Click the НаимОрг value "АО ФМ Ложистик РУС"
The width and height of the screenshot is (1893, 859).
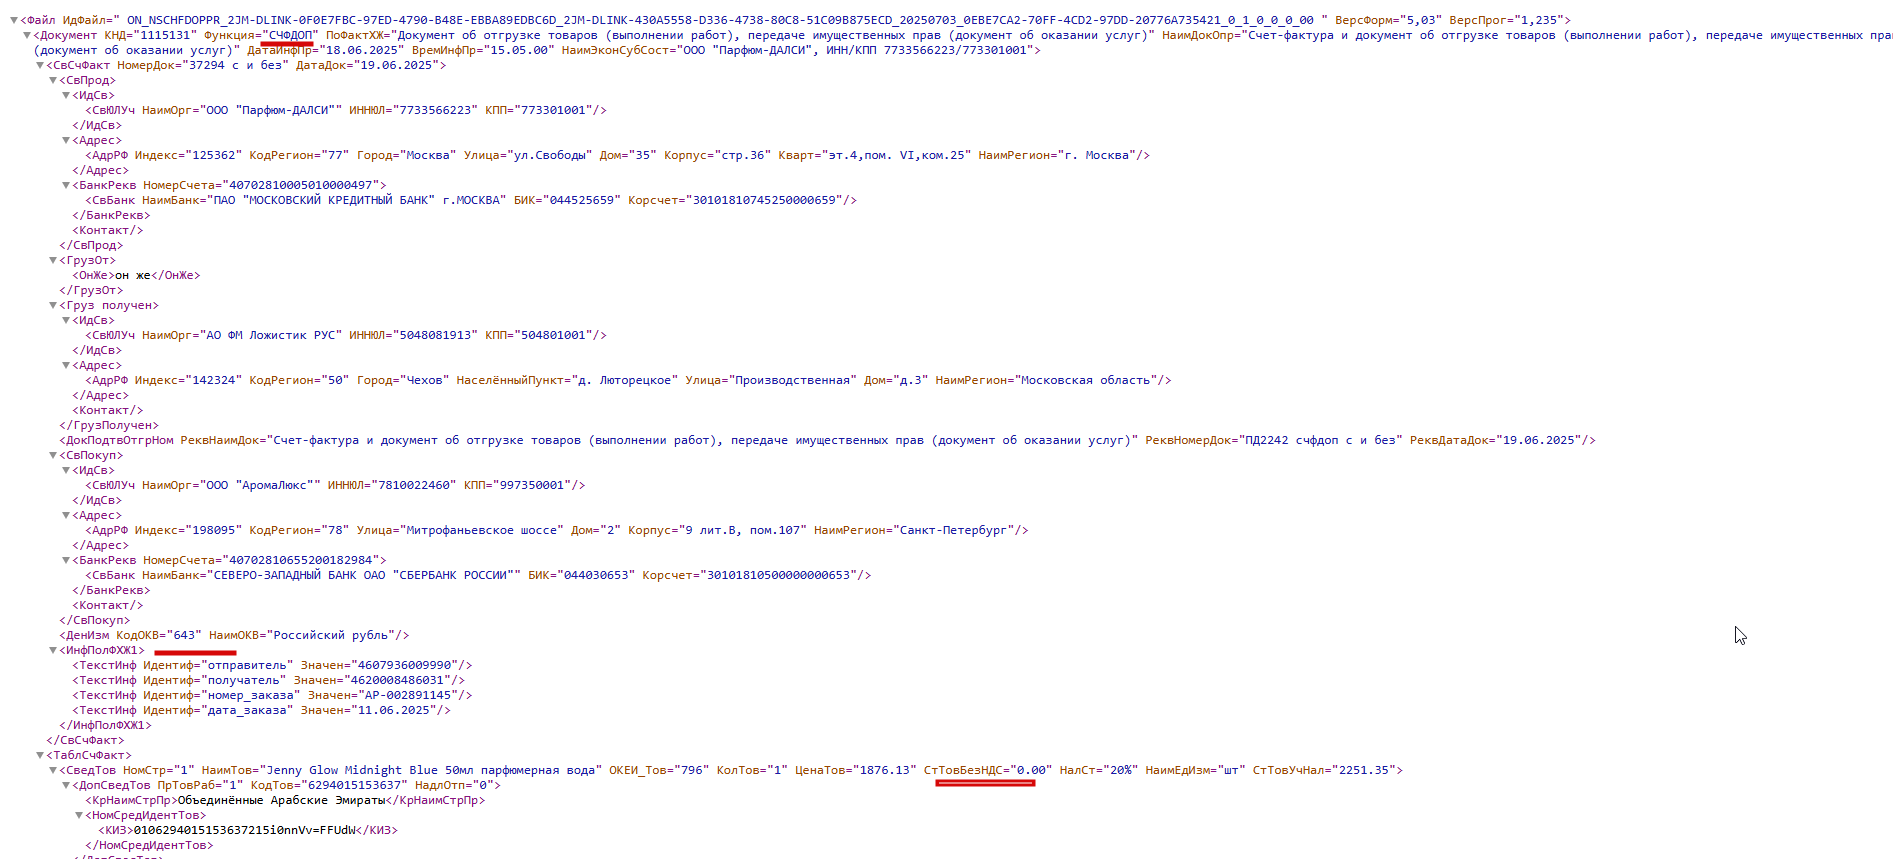pyautogui.click(x=271, y=335)
